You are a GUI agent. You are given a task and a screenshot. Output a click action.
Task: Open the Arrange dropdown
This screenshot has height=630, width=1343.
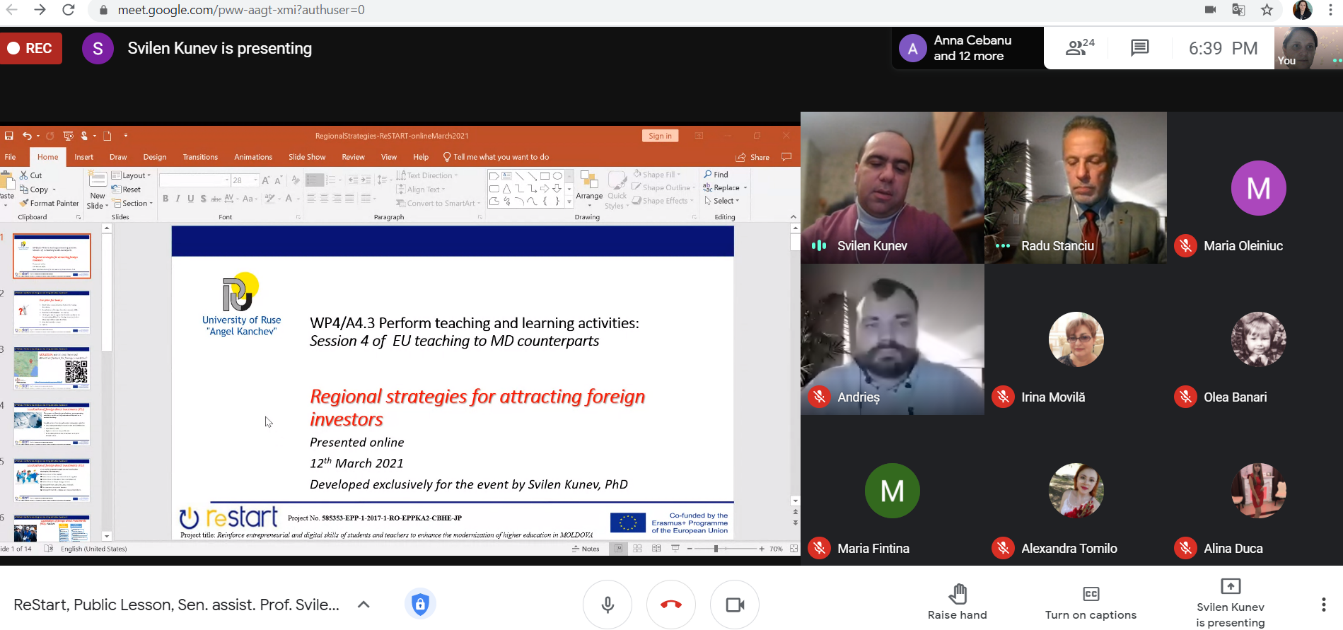pyautogui.click(x=589, y=190)
